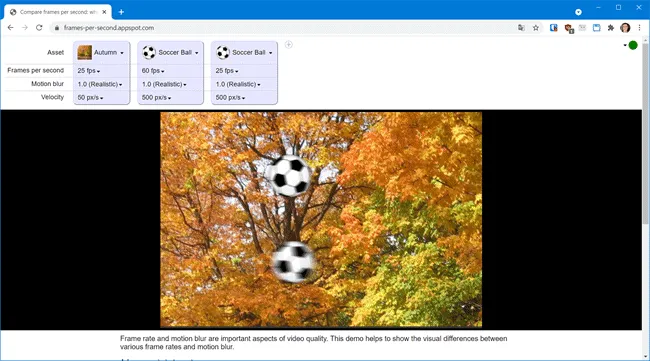Screen dimensions: 650x361
Task: Click the third column's soccer ball thumbnail
Action: click(223, 53)
